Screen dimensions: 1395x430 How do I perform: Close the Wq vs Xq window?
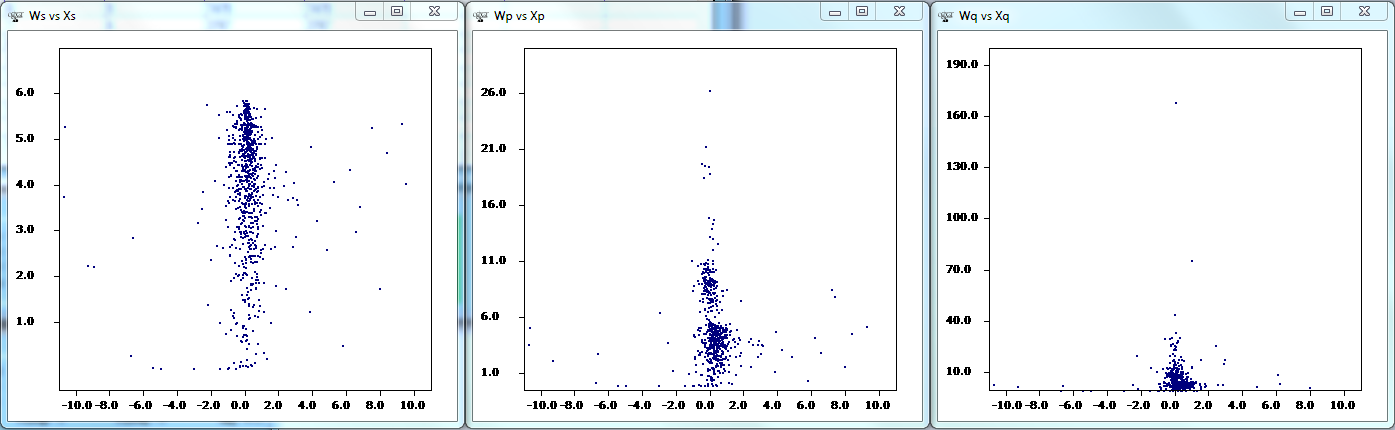(1363, 11)
